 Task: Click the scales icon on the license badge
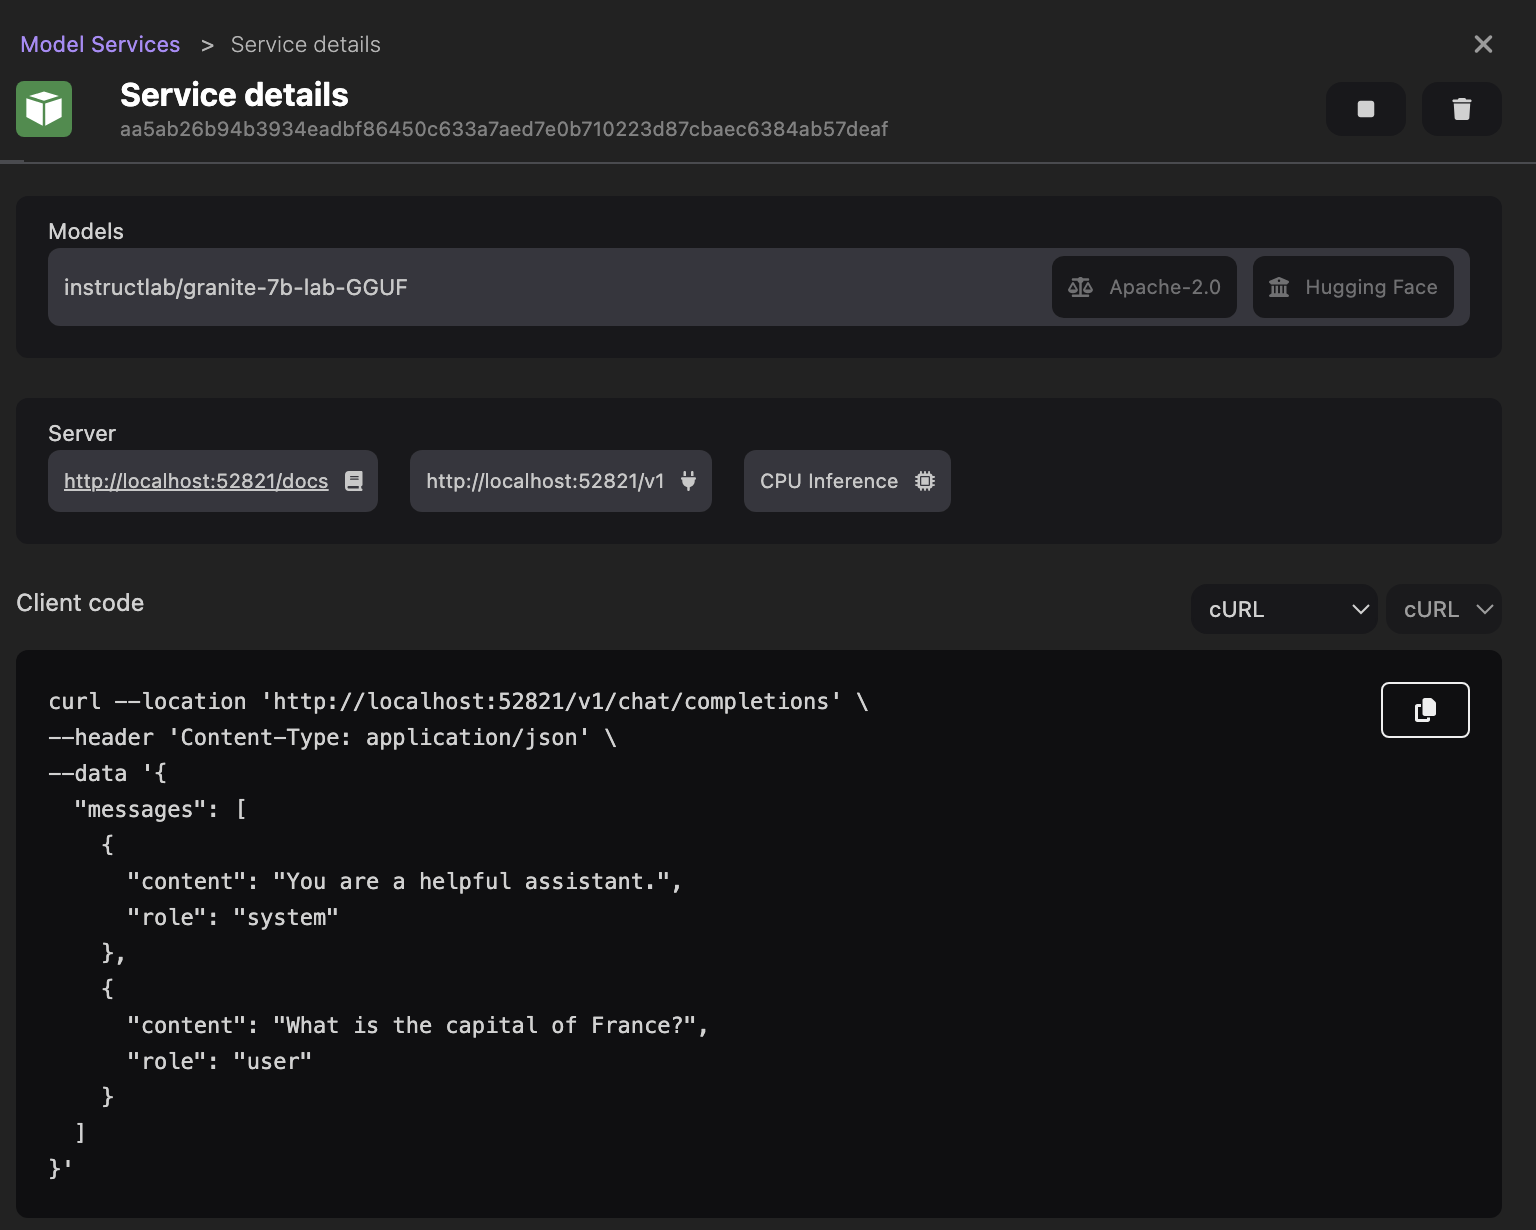point(1080,288)
